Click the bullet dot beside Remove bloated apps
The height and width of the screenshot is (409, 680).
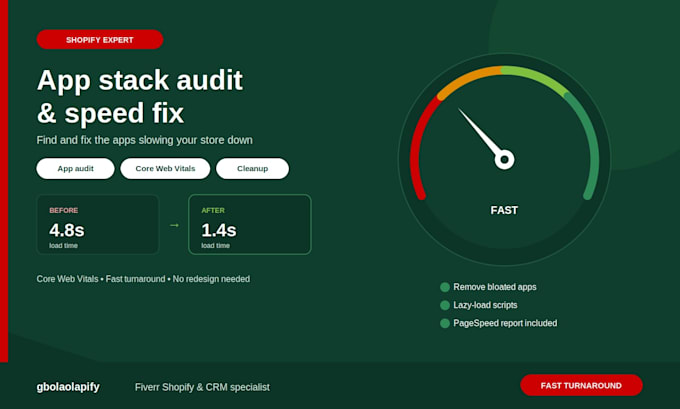445,287
